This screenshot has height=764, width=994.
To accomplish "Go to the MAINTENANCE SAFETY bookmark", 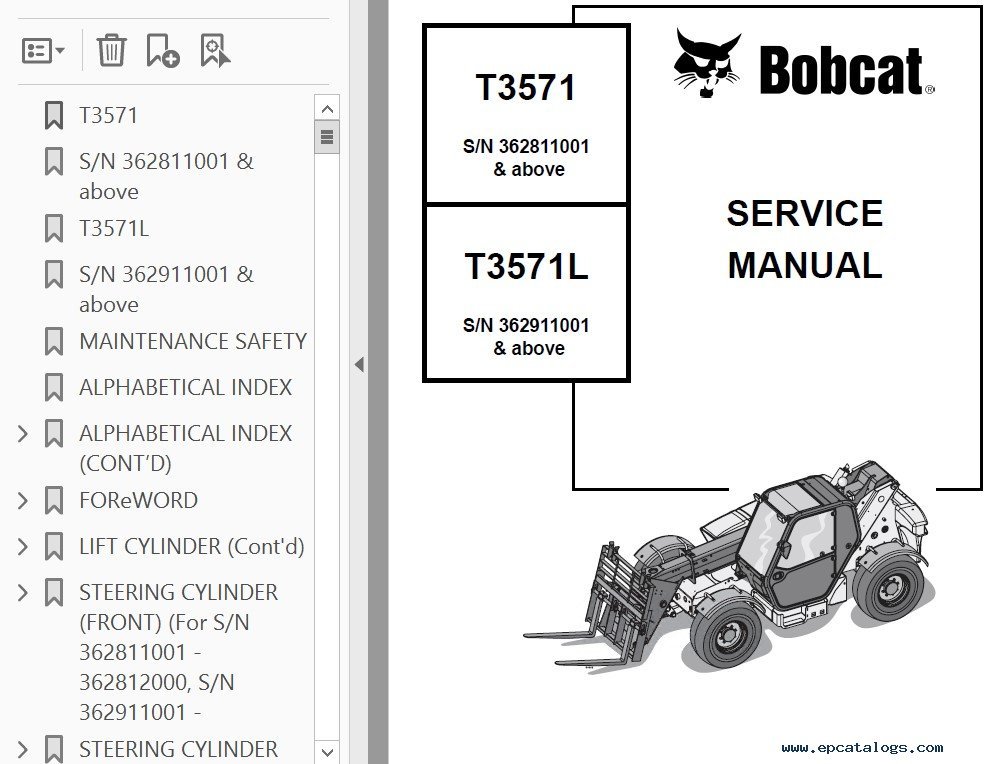I will tap(192, 341).
